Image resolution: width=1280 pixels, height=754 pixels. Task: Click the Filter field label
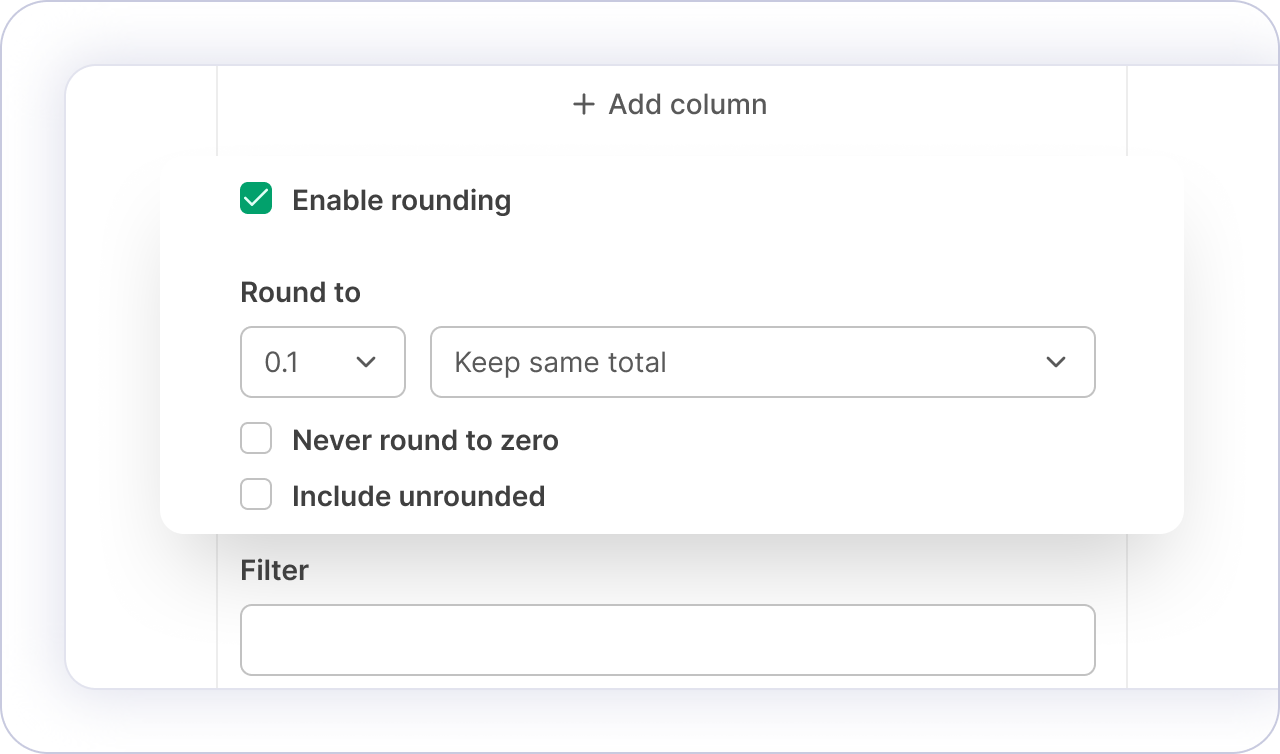274,570
